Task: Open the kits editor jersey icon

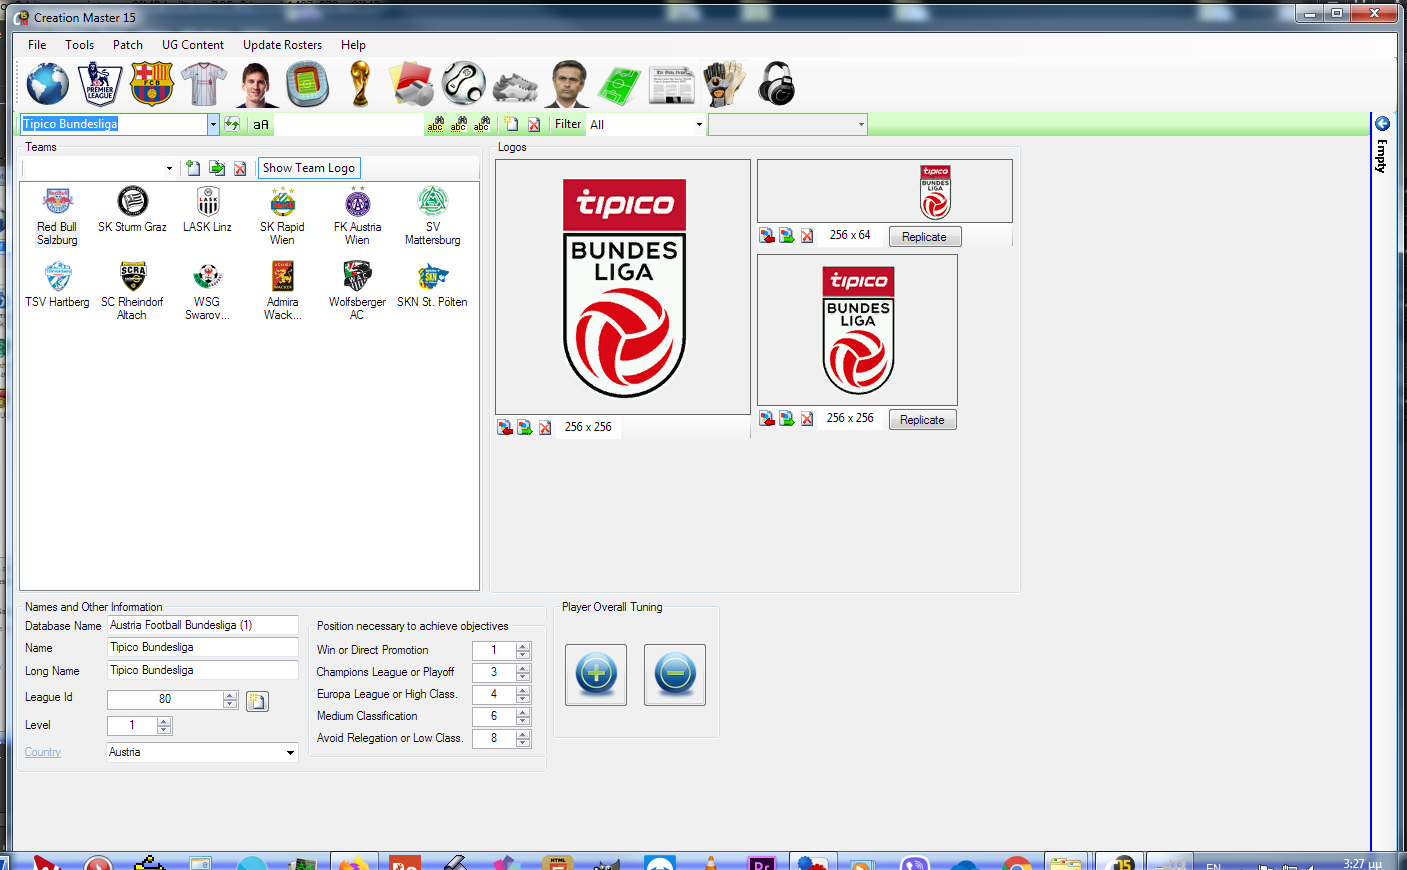Action: [204, 84]
